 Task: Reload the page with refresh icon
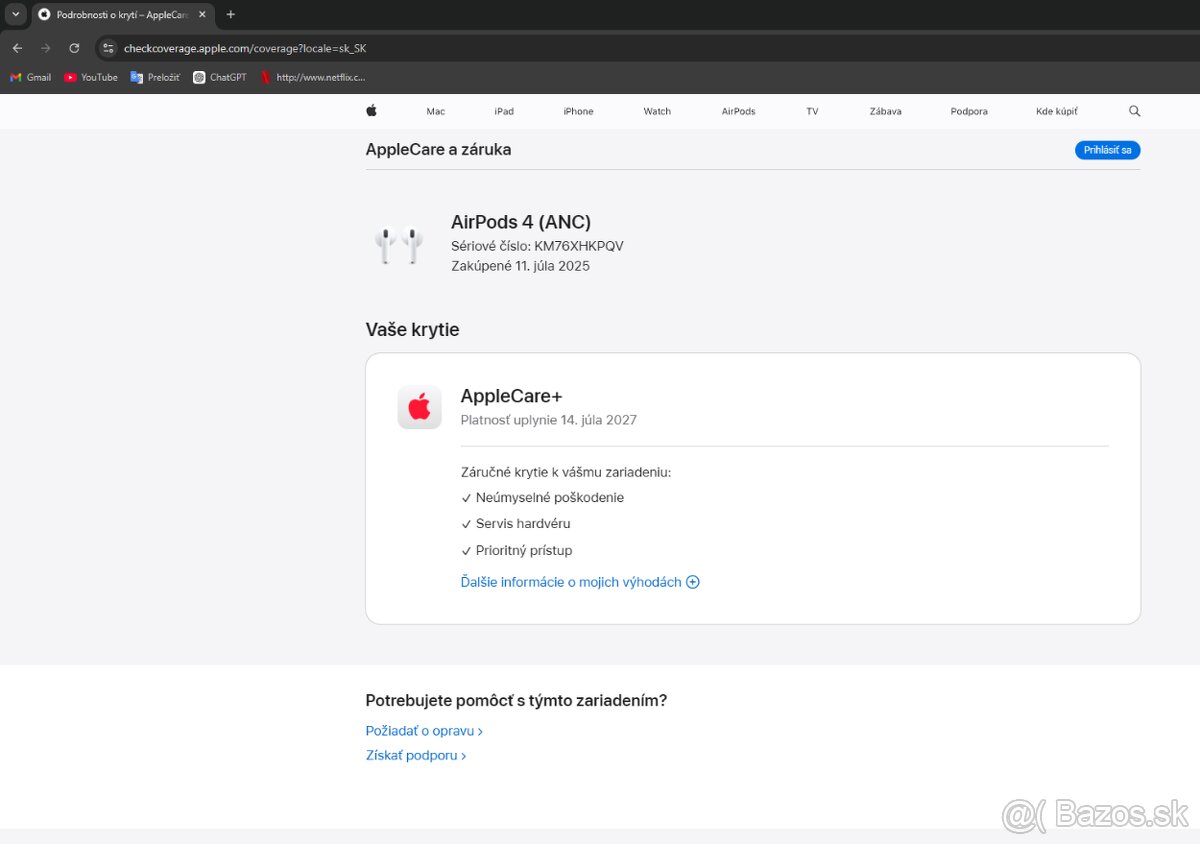[74, 48]
